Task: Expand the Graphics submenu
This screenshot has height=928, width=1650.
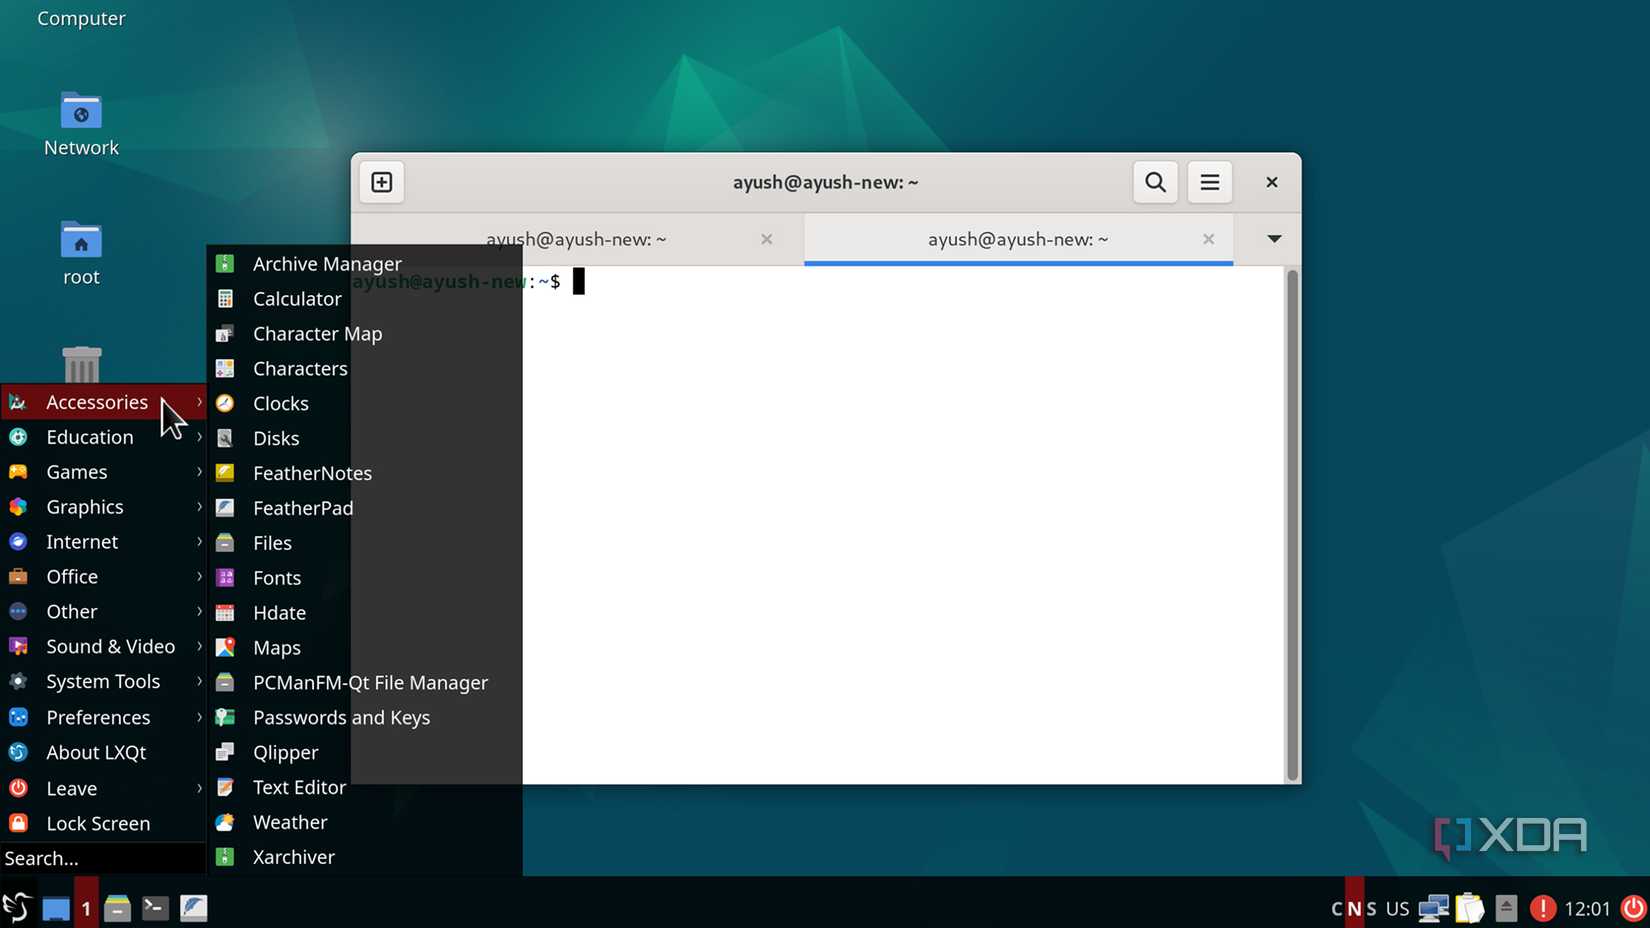Action: pyautogui.click(x=83, y=506)
